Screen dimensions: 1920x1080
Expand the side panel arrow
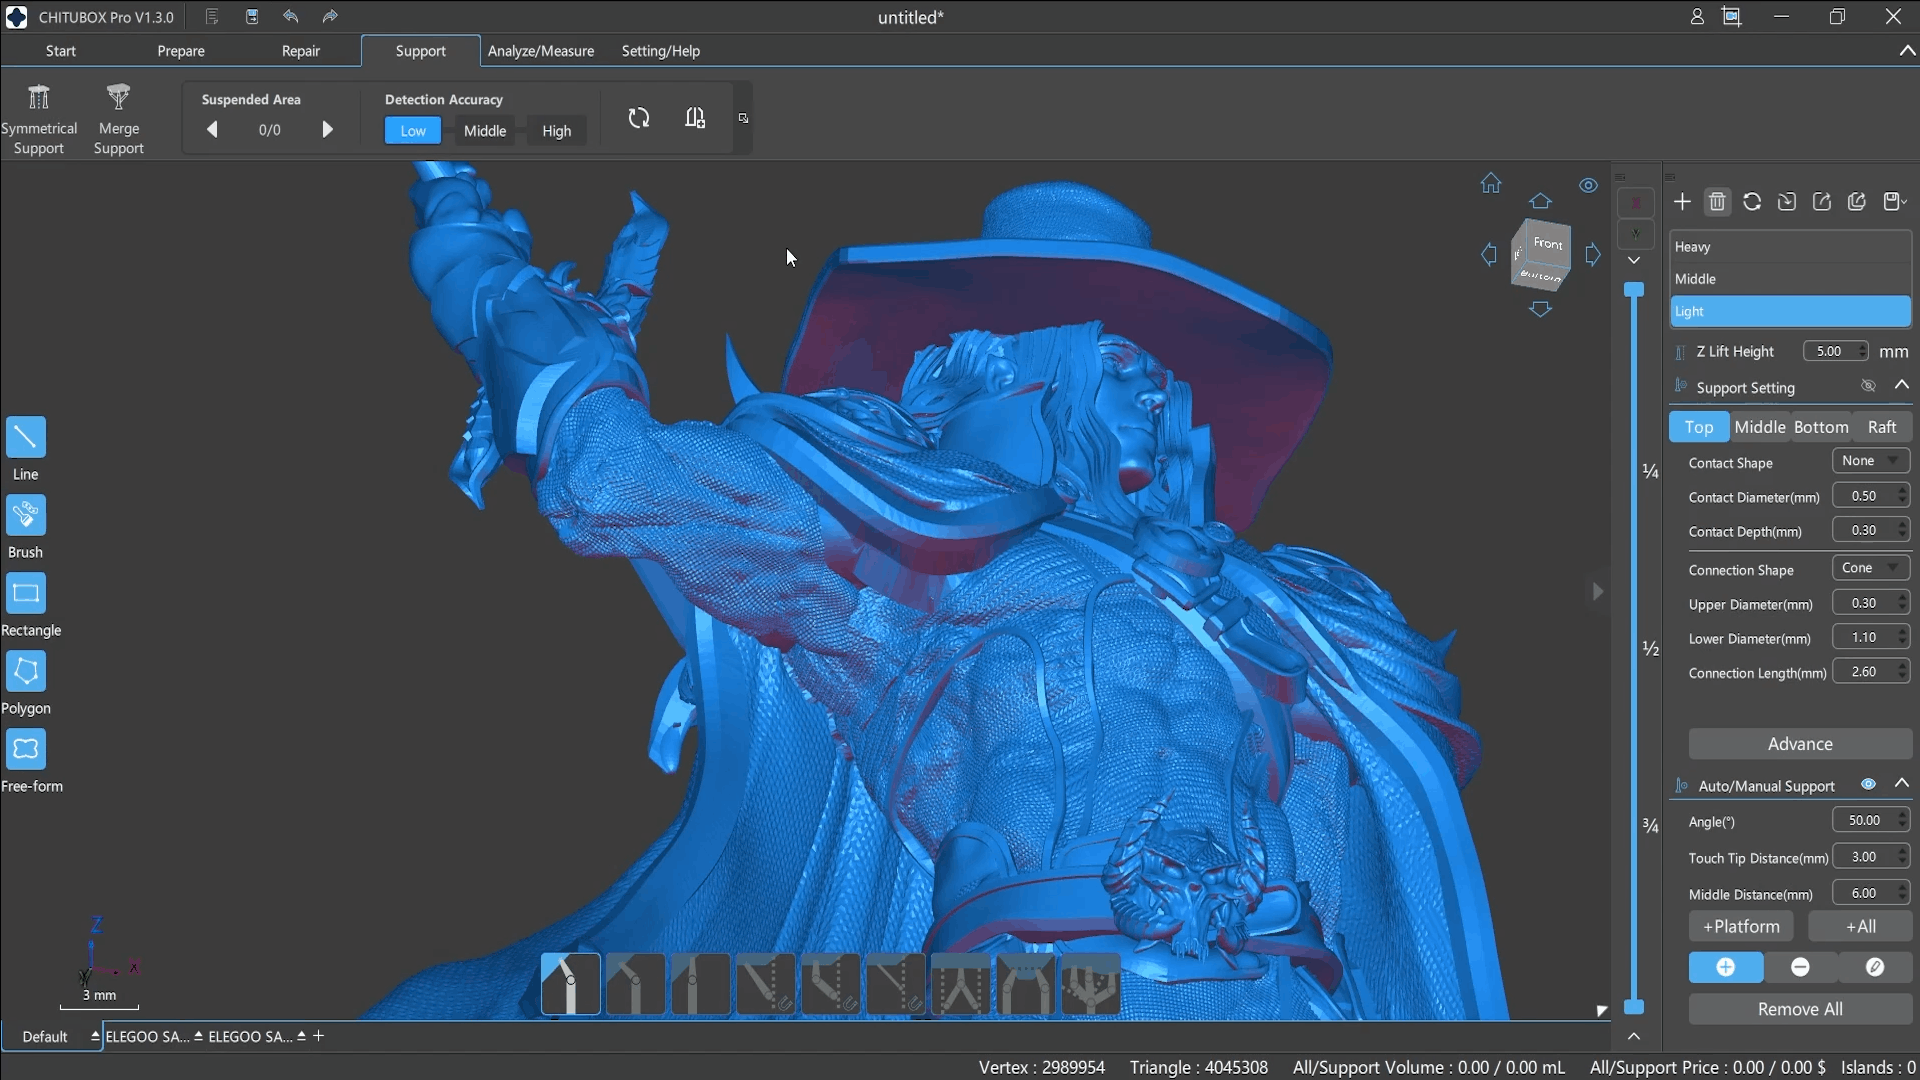click(x=1598, y=592)
